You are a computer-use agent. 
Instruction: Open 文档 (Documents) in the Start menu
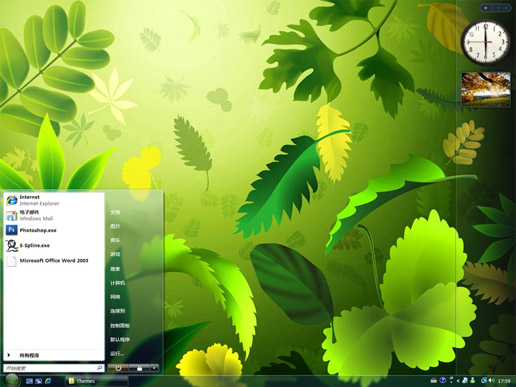tap(115, 212)
